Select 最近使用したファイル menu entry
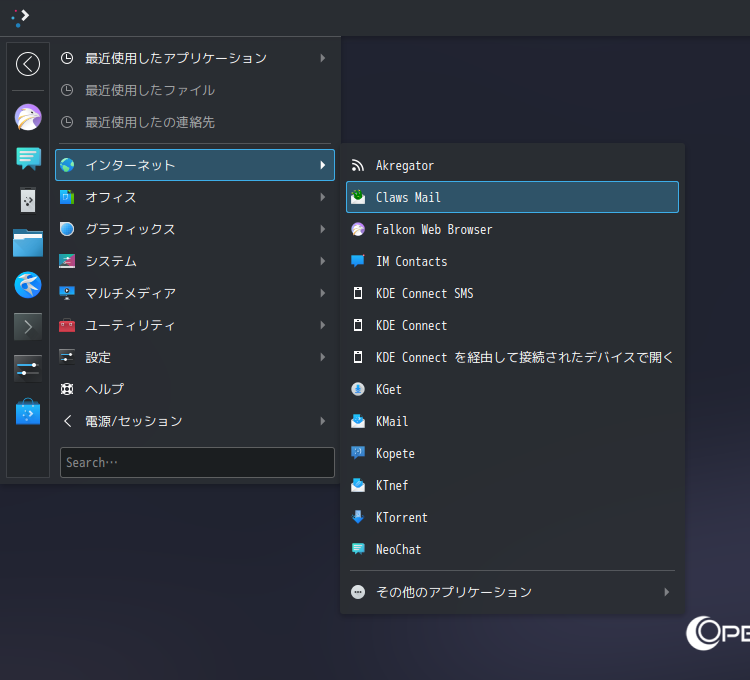Image resolution: width=750 pixels, height=680 pixels. pos(195,90)
